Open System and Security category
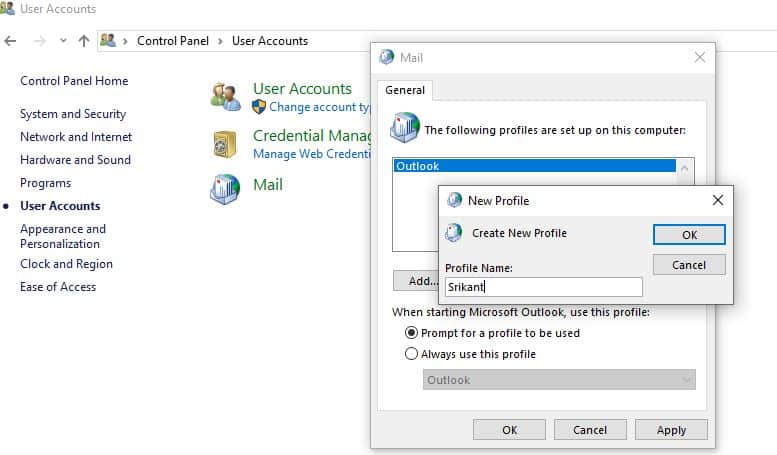This screenshot has width=777, height=455. tap(73, 114)
